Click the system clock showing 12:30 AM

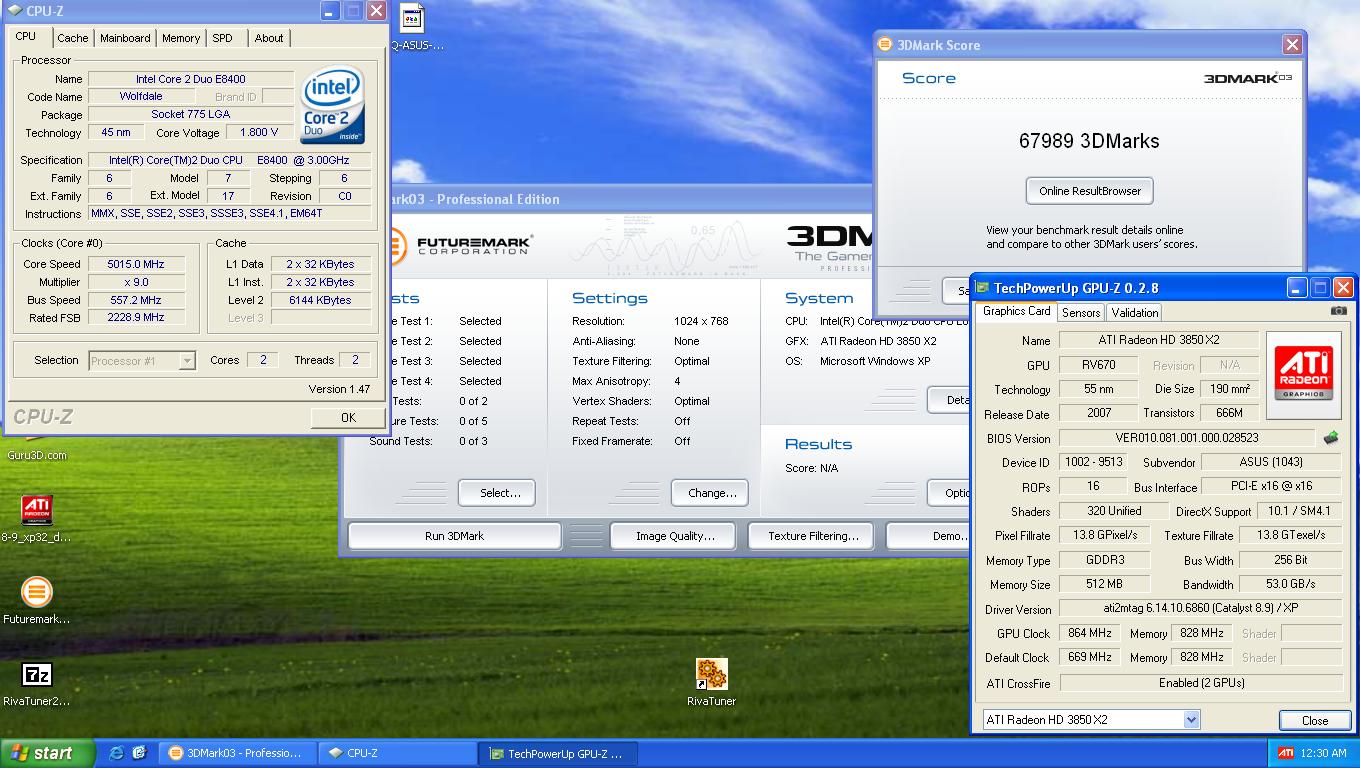pyautogui.click(x=1324, y=753)
